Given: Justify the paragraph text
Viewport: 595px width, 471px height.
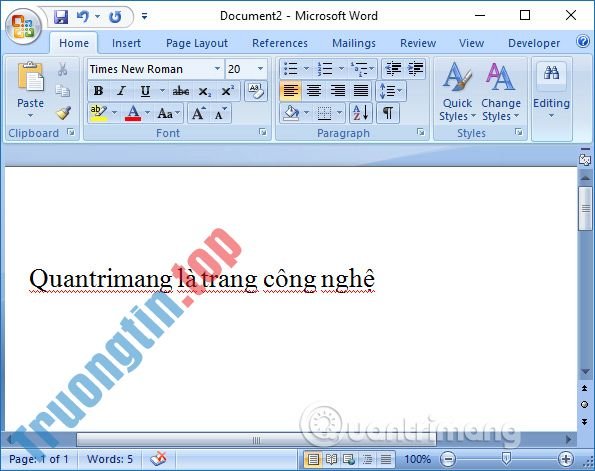Looking at the screenshot, I should (361, 91).
